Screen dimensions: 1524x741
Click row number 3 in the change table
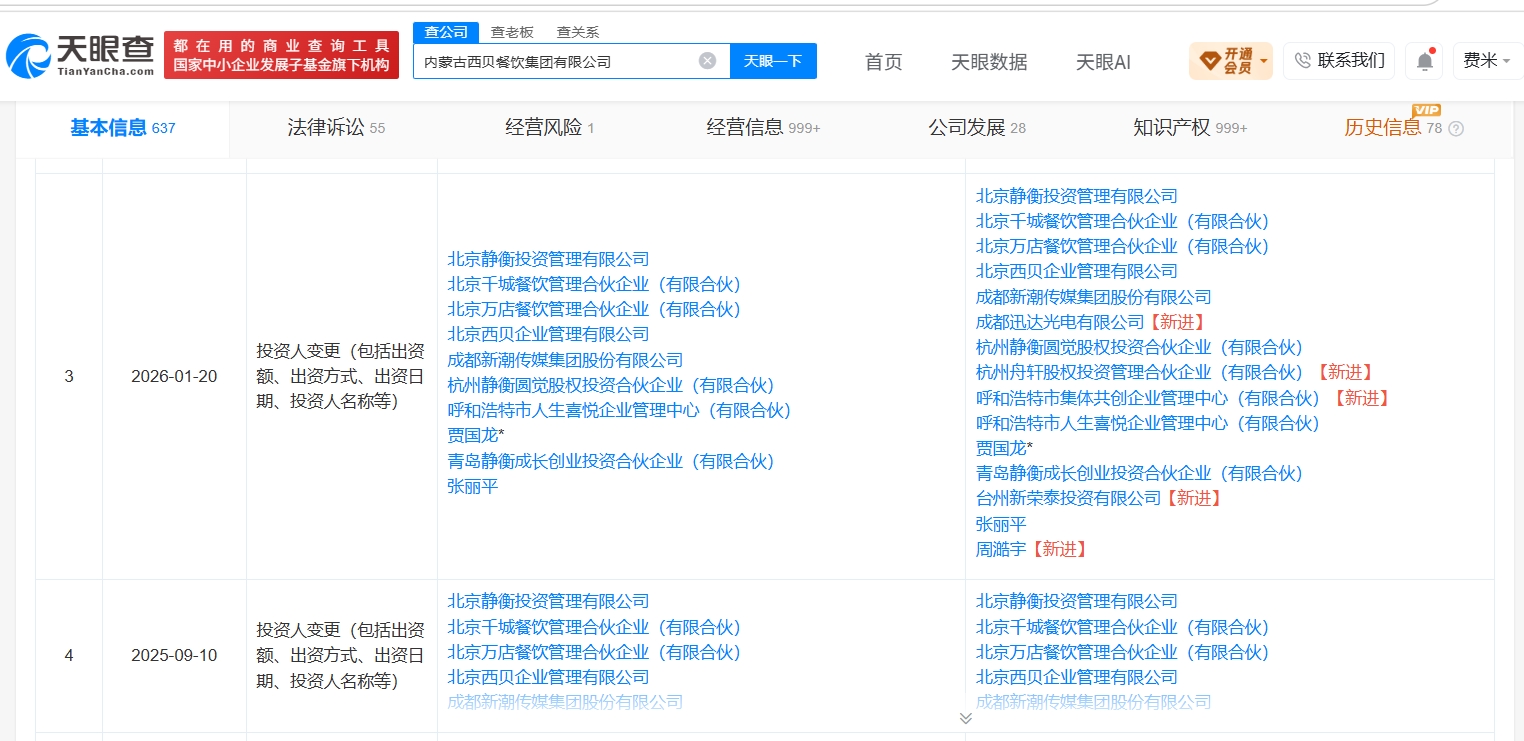[x=69, y=377]
